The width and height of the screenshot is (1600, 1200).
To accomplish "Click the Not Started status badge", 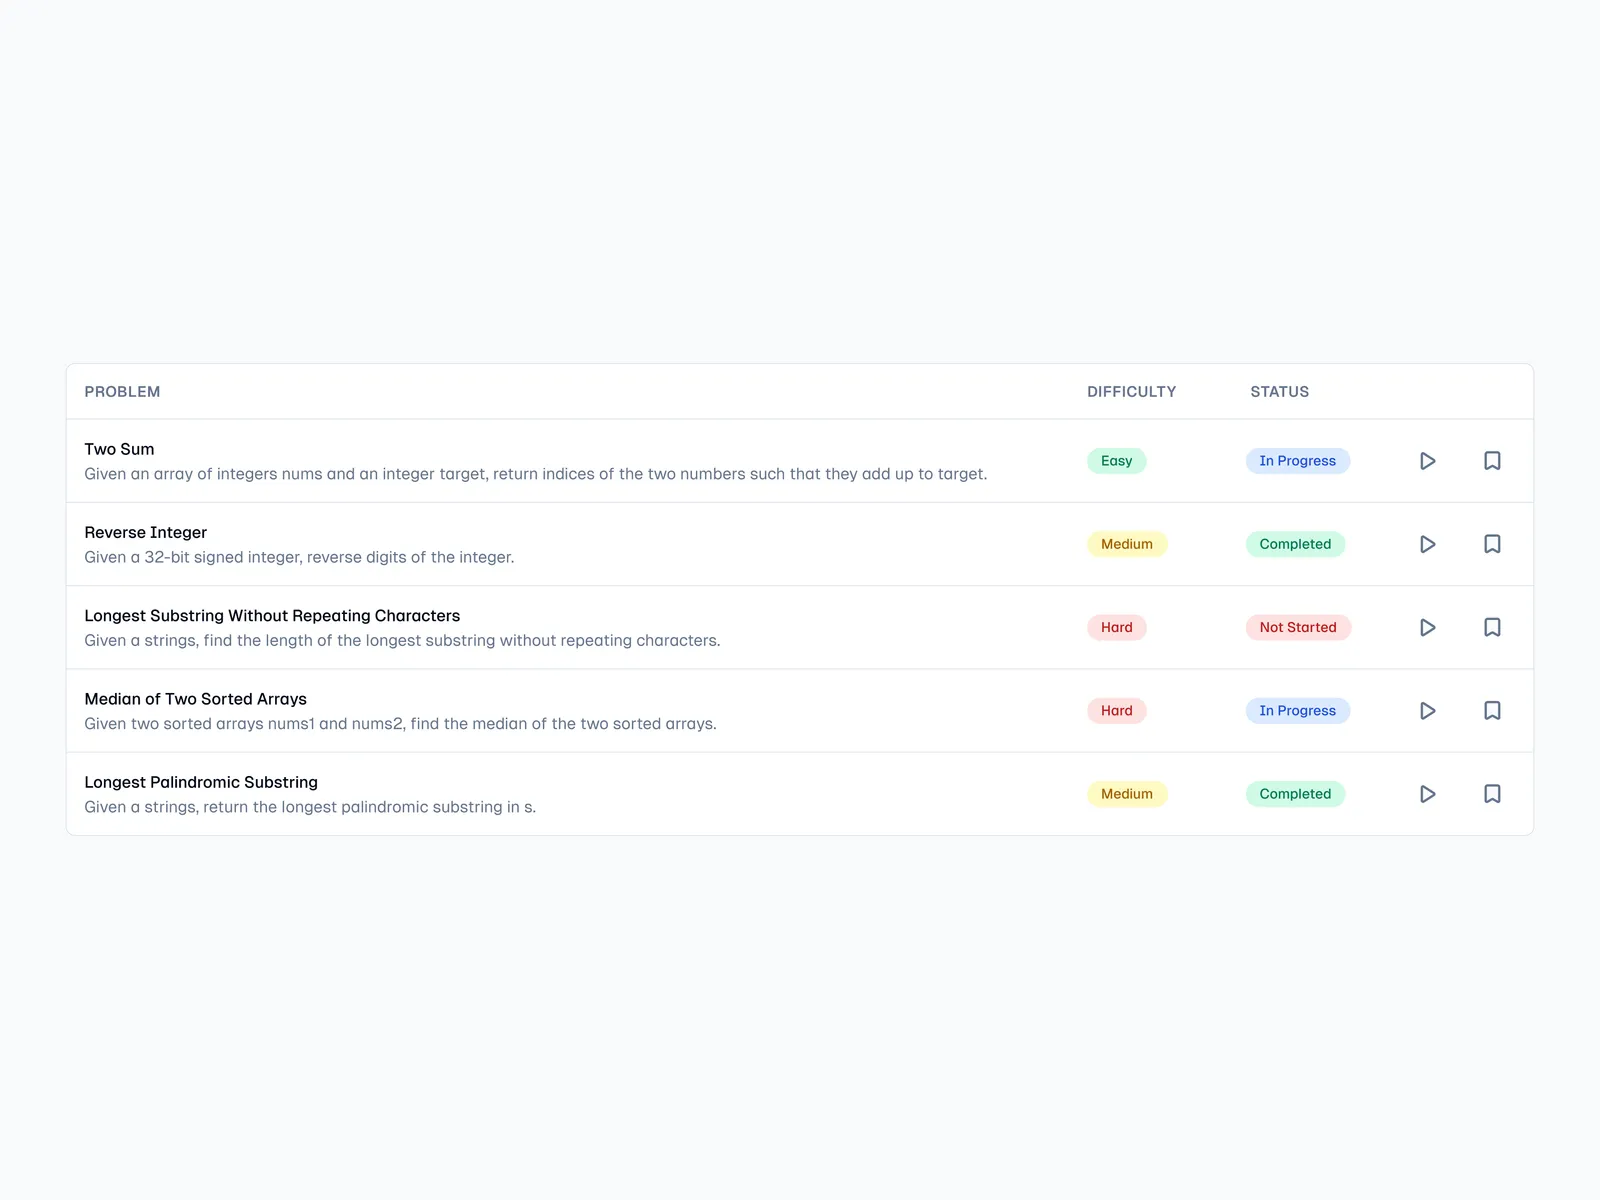I will (x=1297, y=627).
